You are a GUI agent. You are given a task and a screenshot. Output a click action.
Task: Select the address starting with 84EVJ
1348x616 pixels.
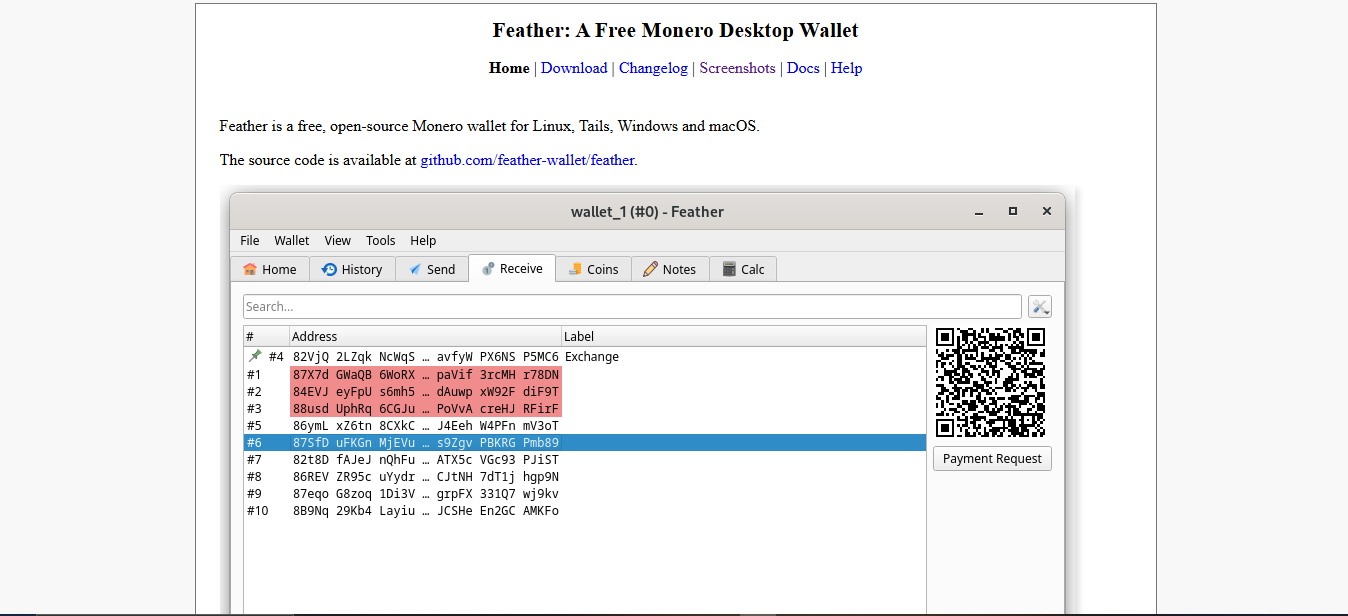pyautogui.click(x=425, y=391)
